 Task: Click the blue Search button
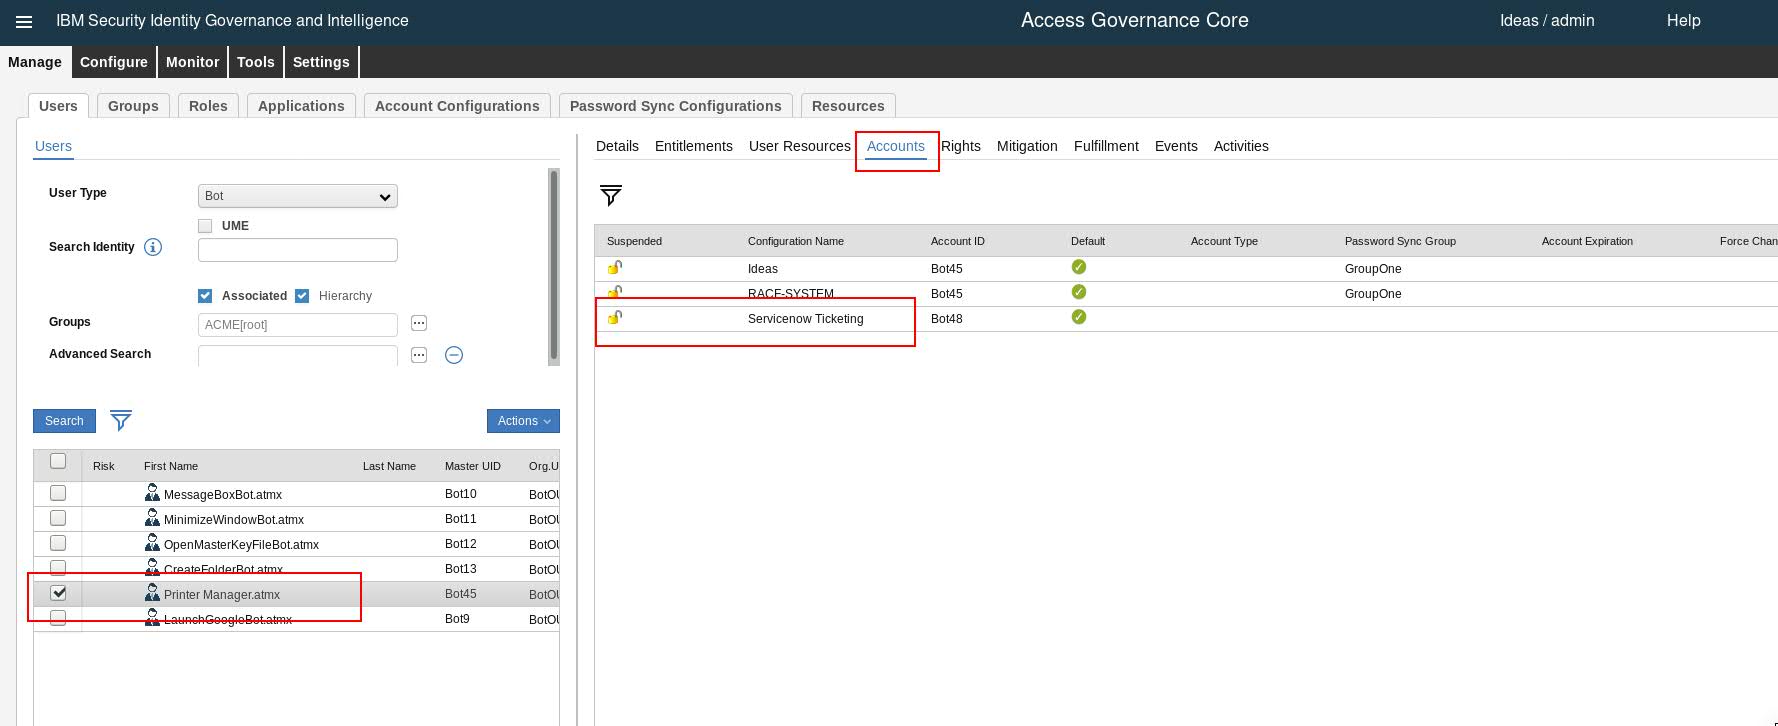click(64, 421)
